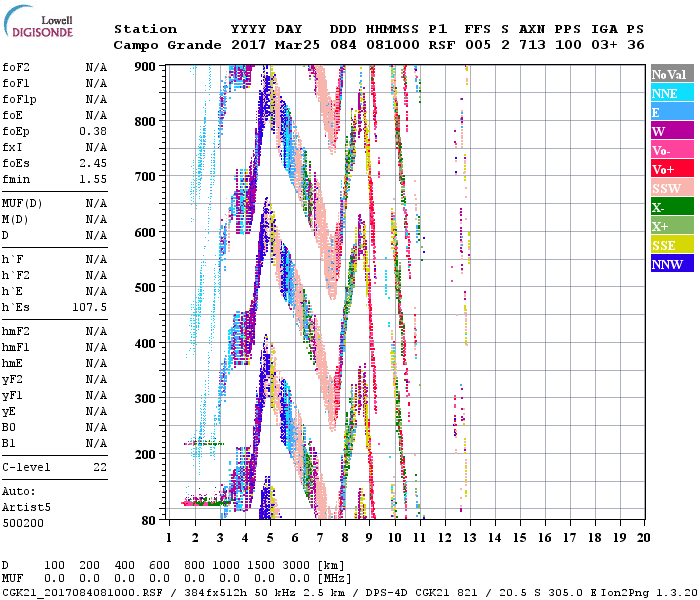Click the 5 MHz frequency axis label

pos(270,538)
